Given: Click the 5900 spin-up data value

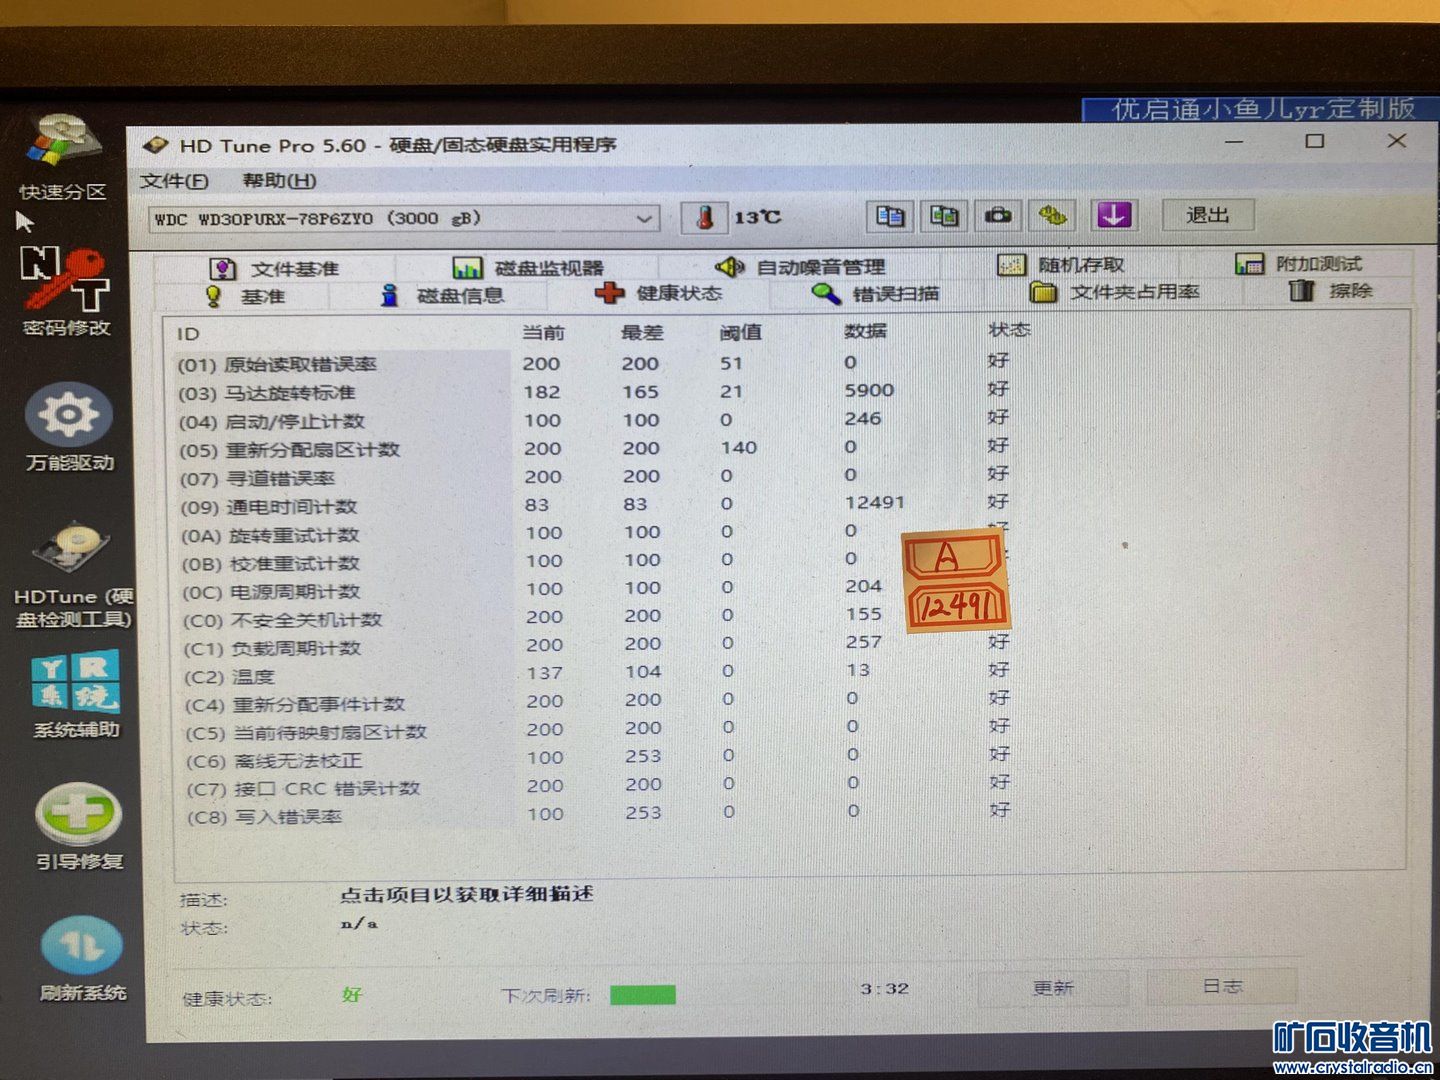Looking at the screenshot, I should 869,390.
